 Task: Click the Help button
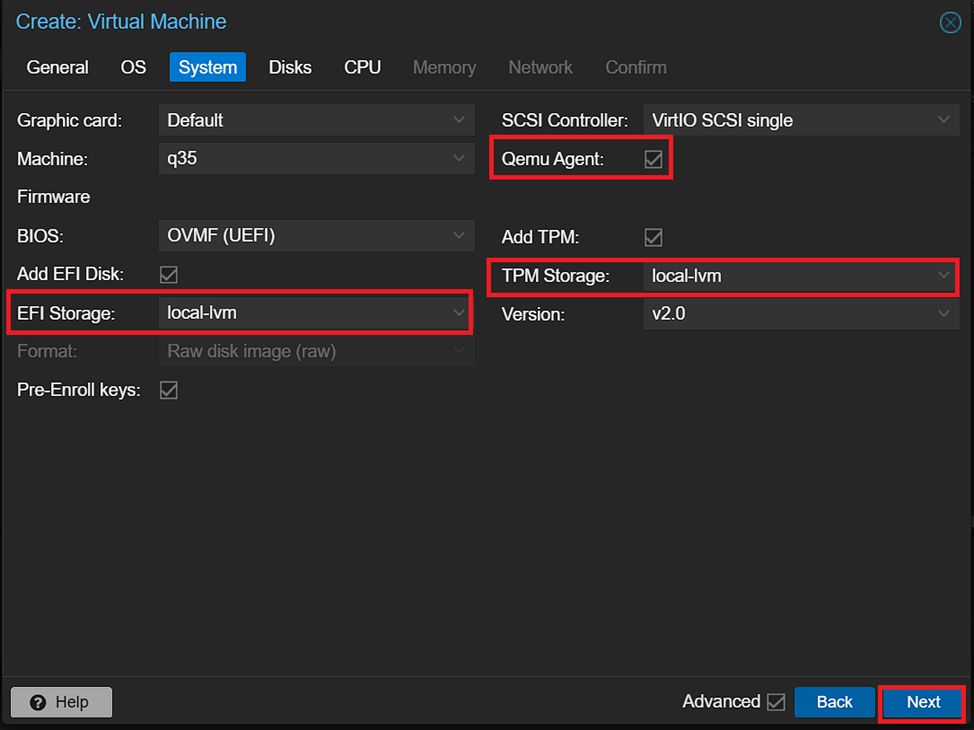click(61, 702)
